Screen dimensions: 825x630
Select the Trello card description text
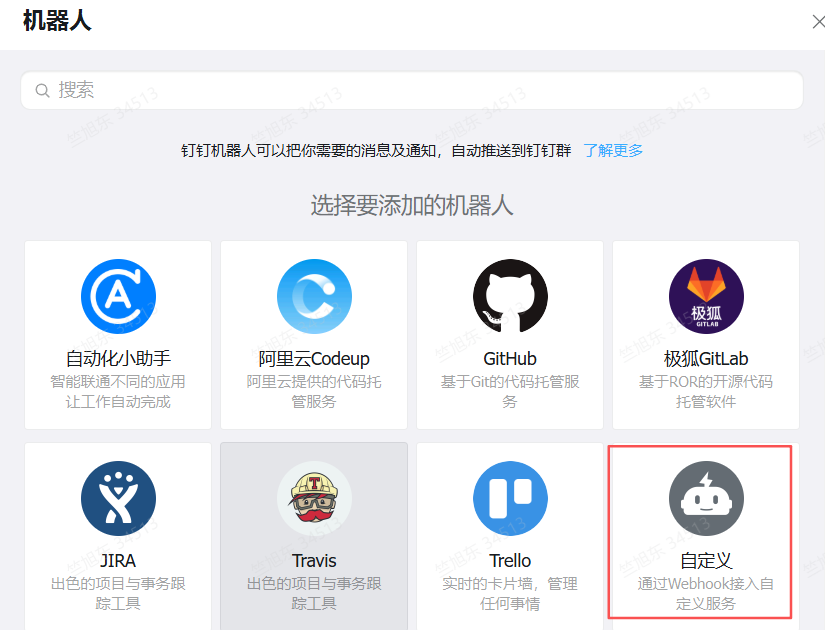pos(510,593)
